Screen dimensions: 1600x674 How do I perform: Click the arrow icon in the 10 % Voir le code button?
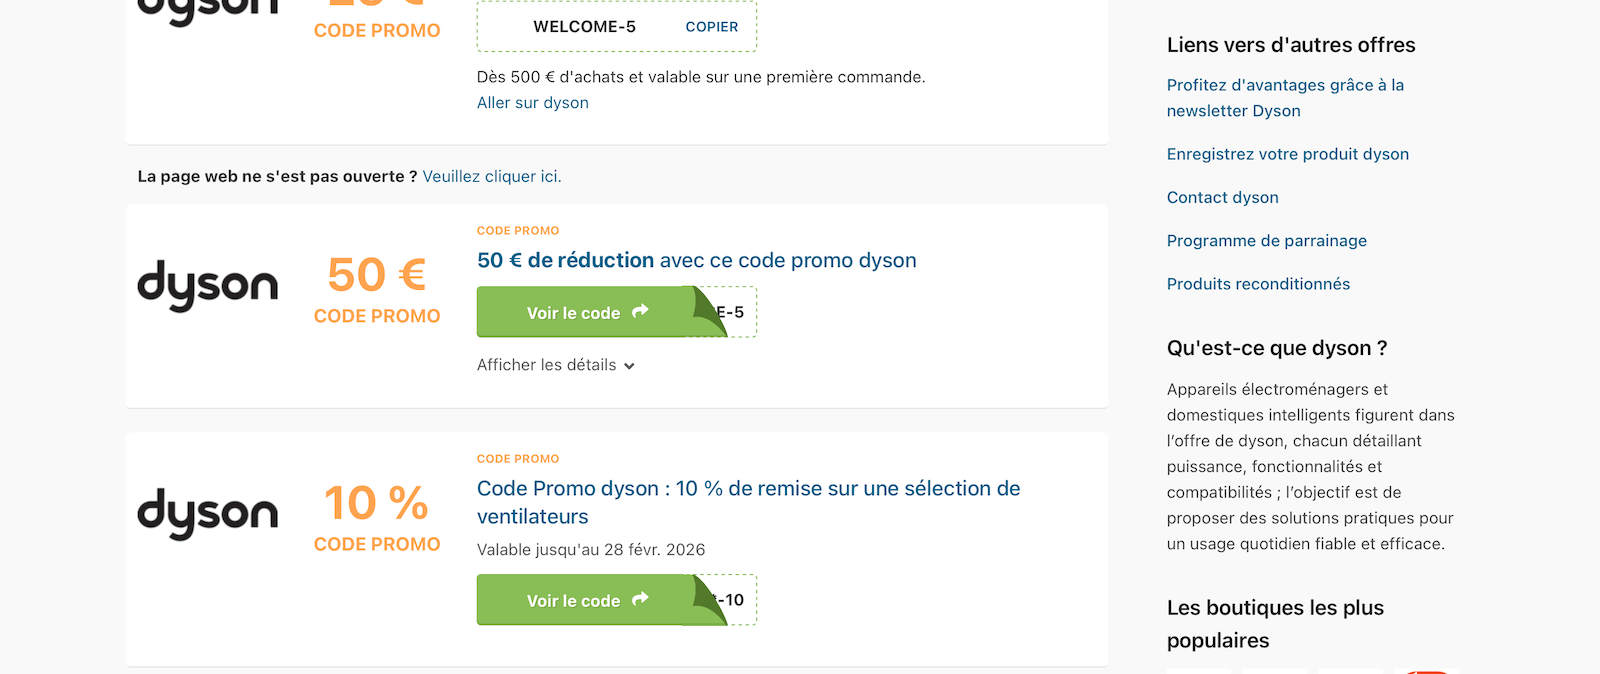(640, 600)
